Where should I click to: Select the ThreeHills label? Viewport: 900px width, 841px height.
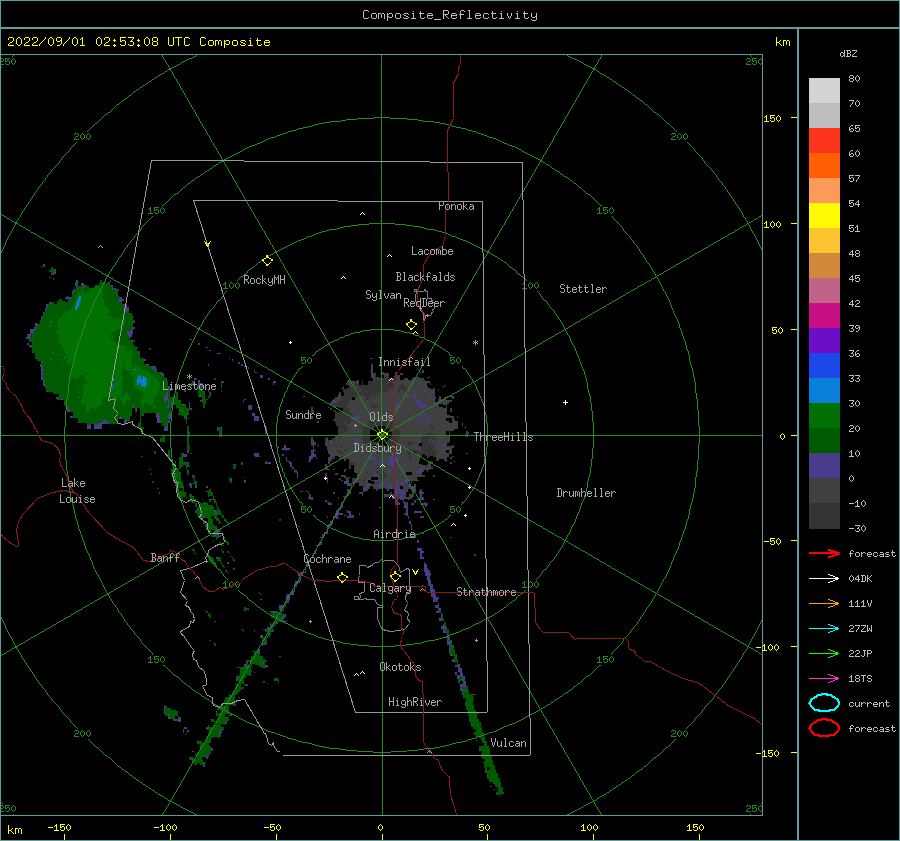[x=503, y=437]
